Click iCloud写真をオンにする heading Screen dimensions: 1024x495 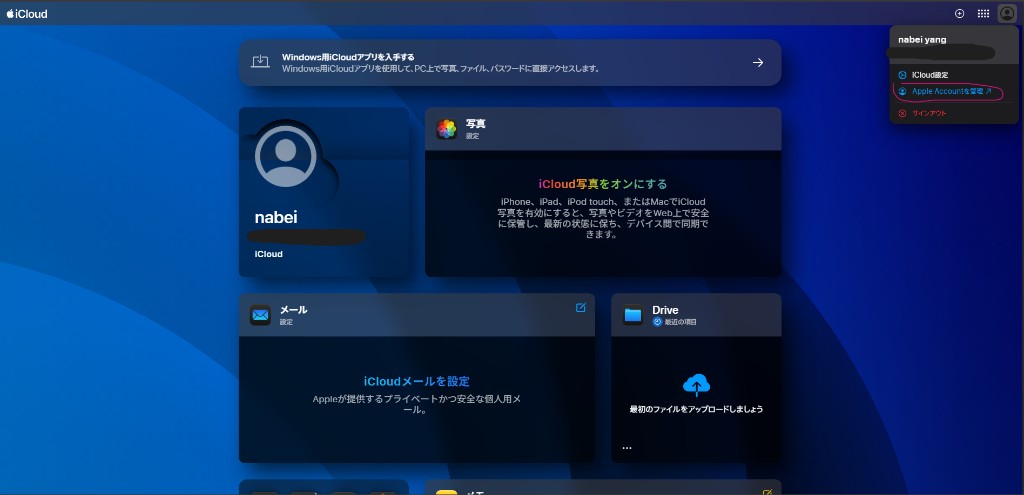point(603,184)
